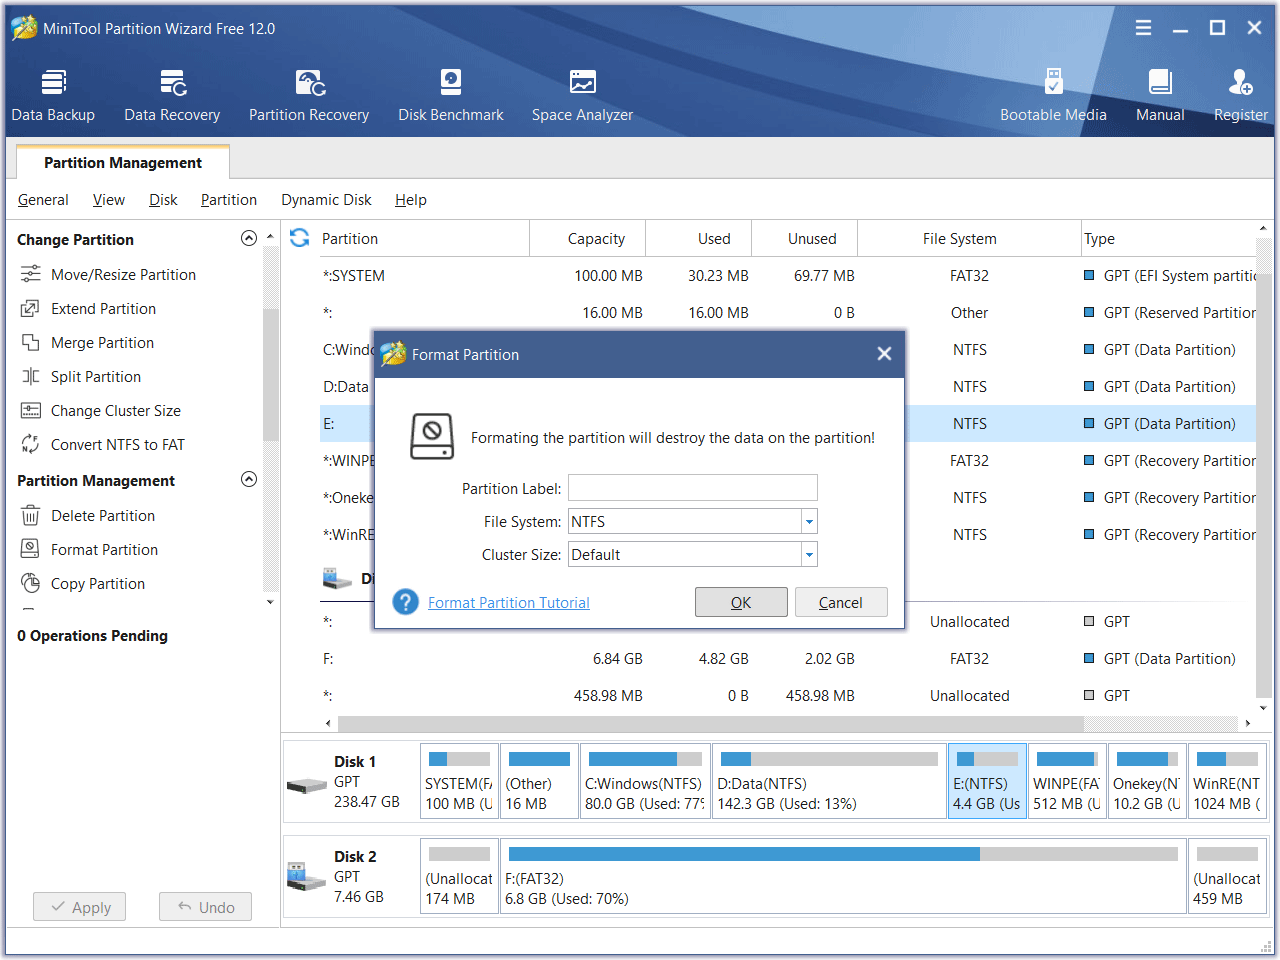Choose Merge Partition in the sidebar

pyautogui.click(x=87, y=342)
